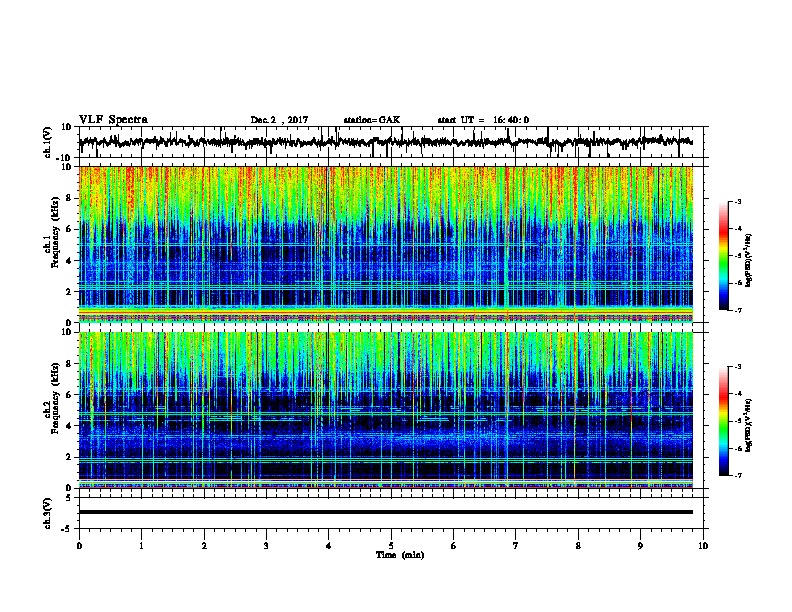792x612 pixels.
Task: Click the "ch.1(V)" waveform axis label
Action: 47,142
